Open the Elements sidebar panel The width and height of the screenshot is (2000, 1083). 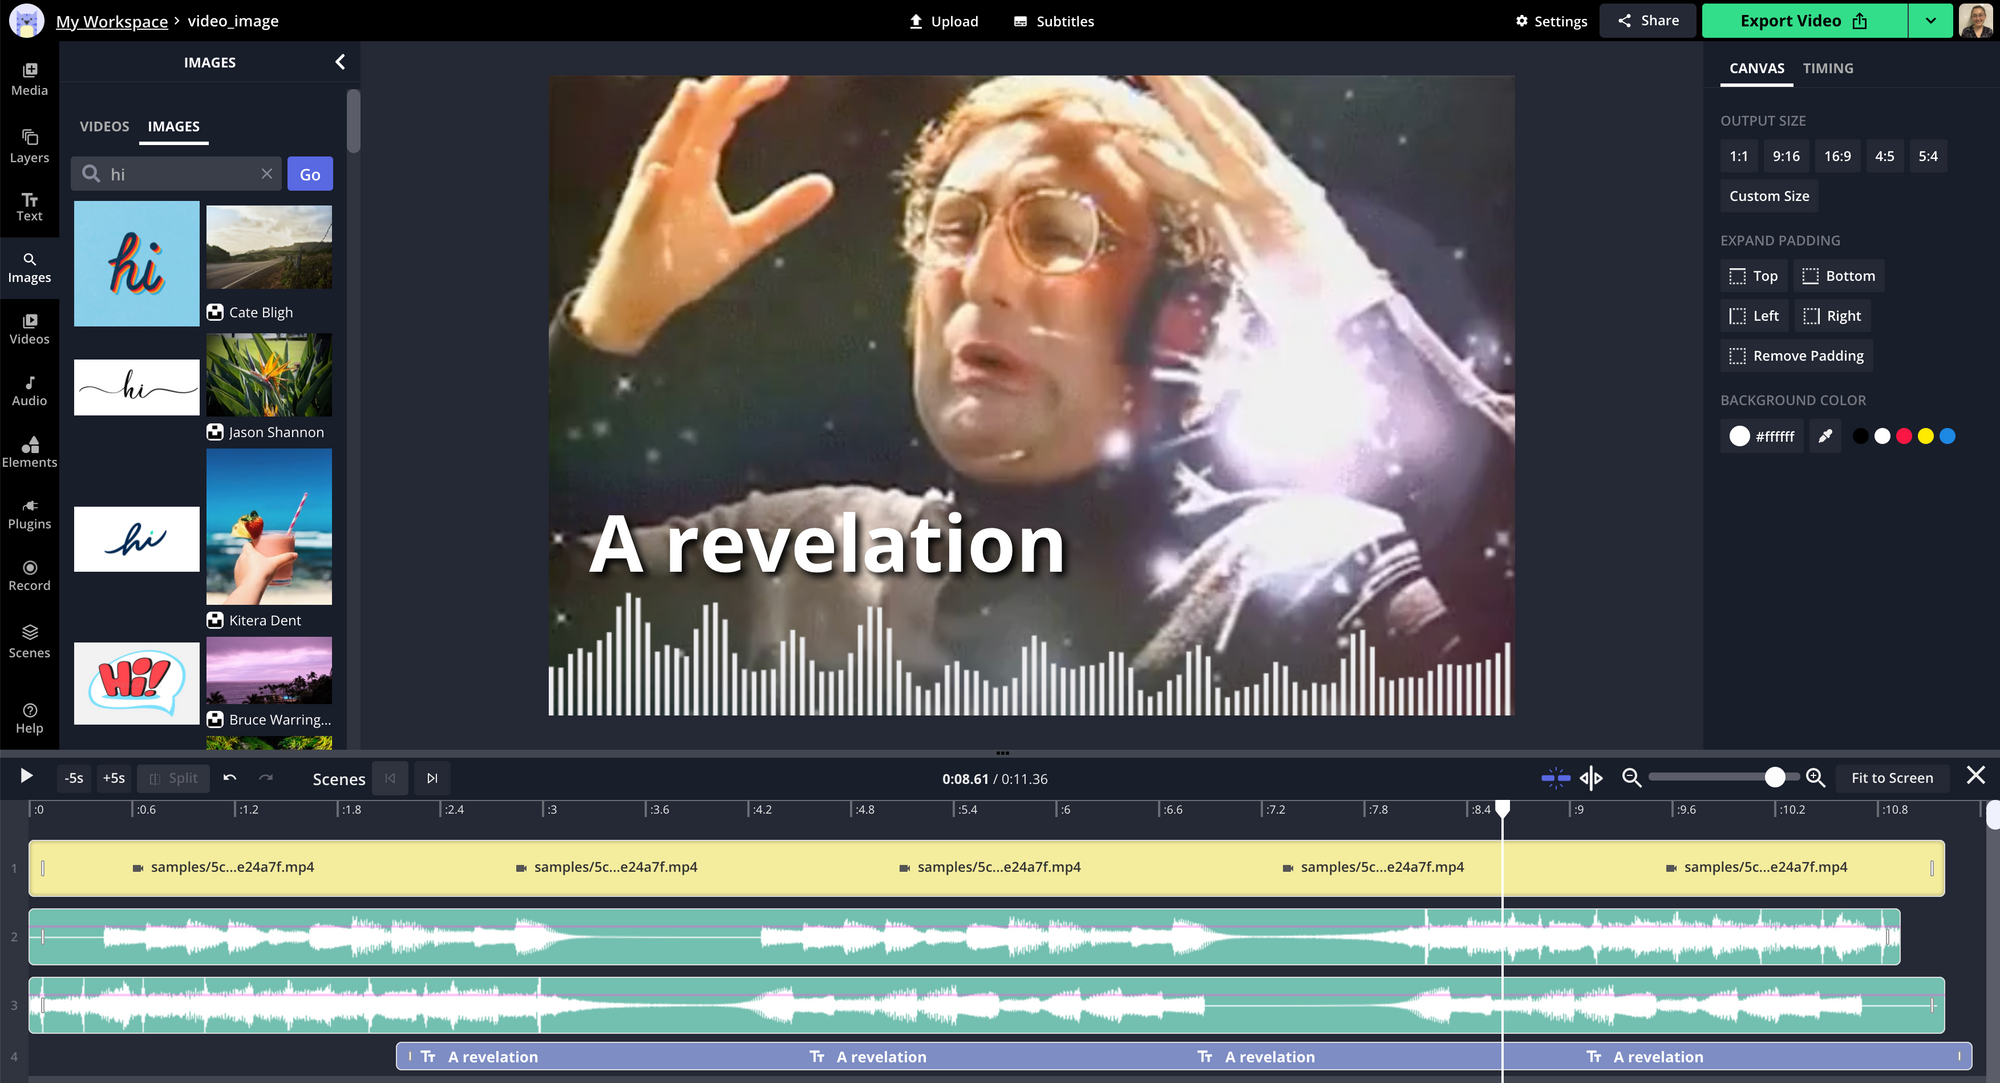coord(29,451)
